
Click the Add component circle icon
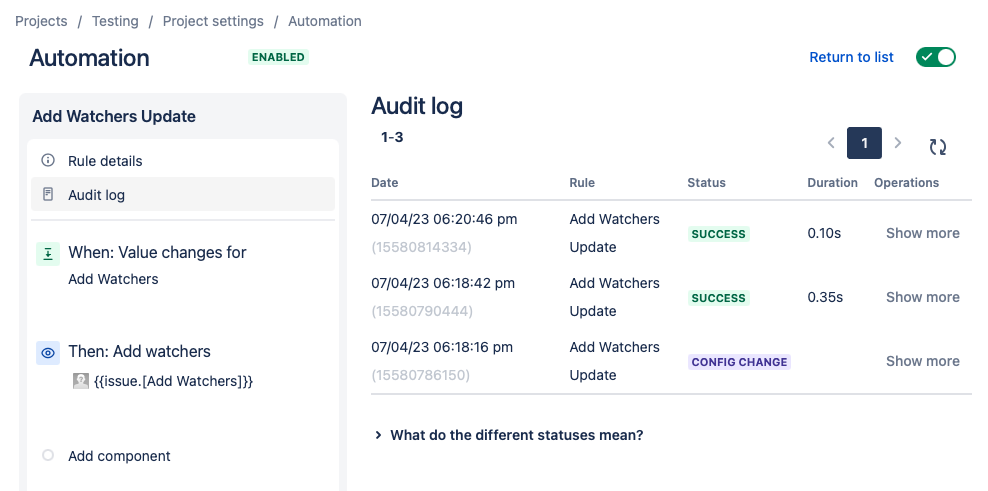click(x=48, y=456)
